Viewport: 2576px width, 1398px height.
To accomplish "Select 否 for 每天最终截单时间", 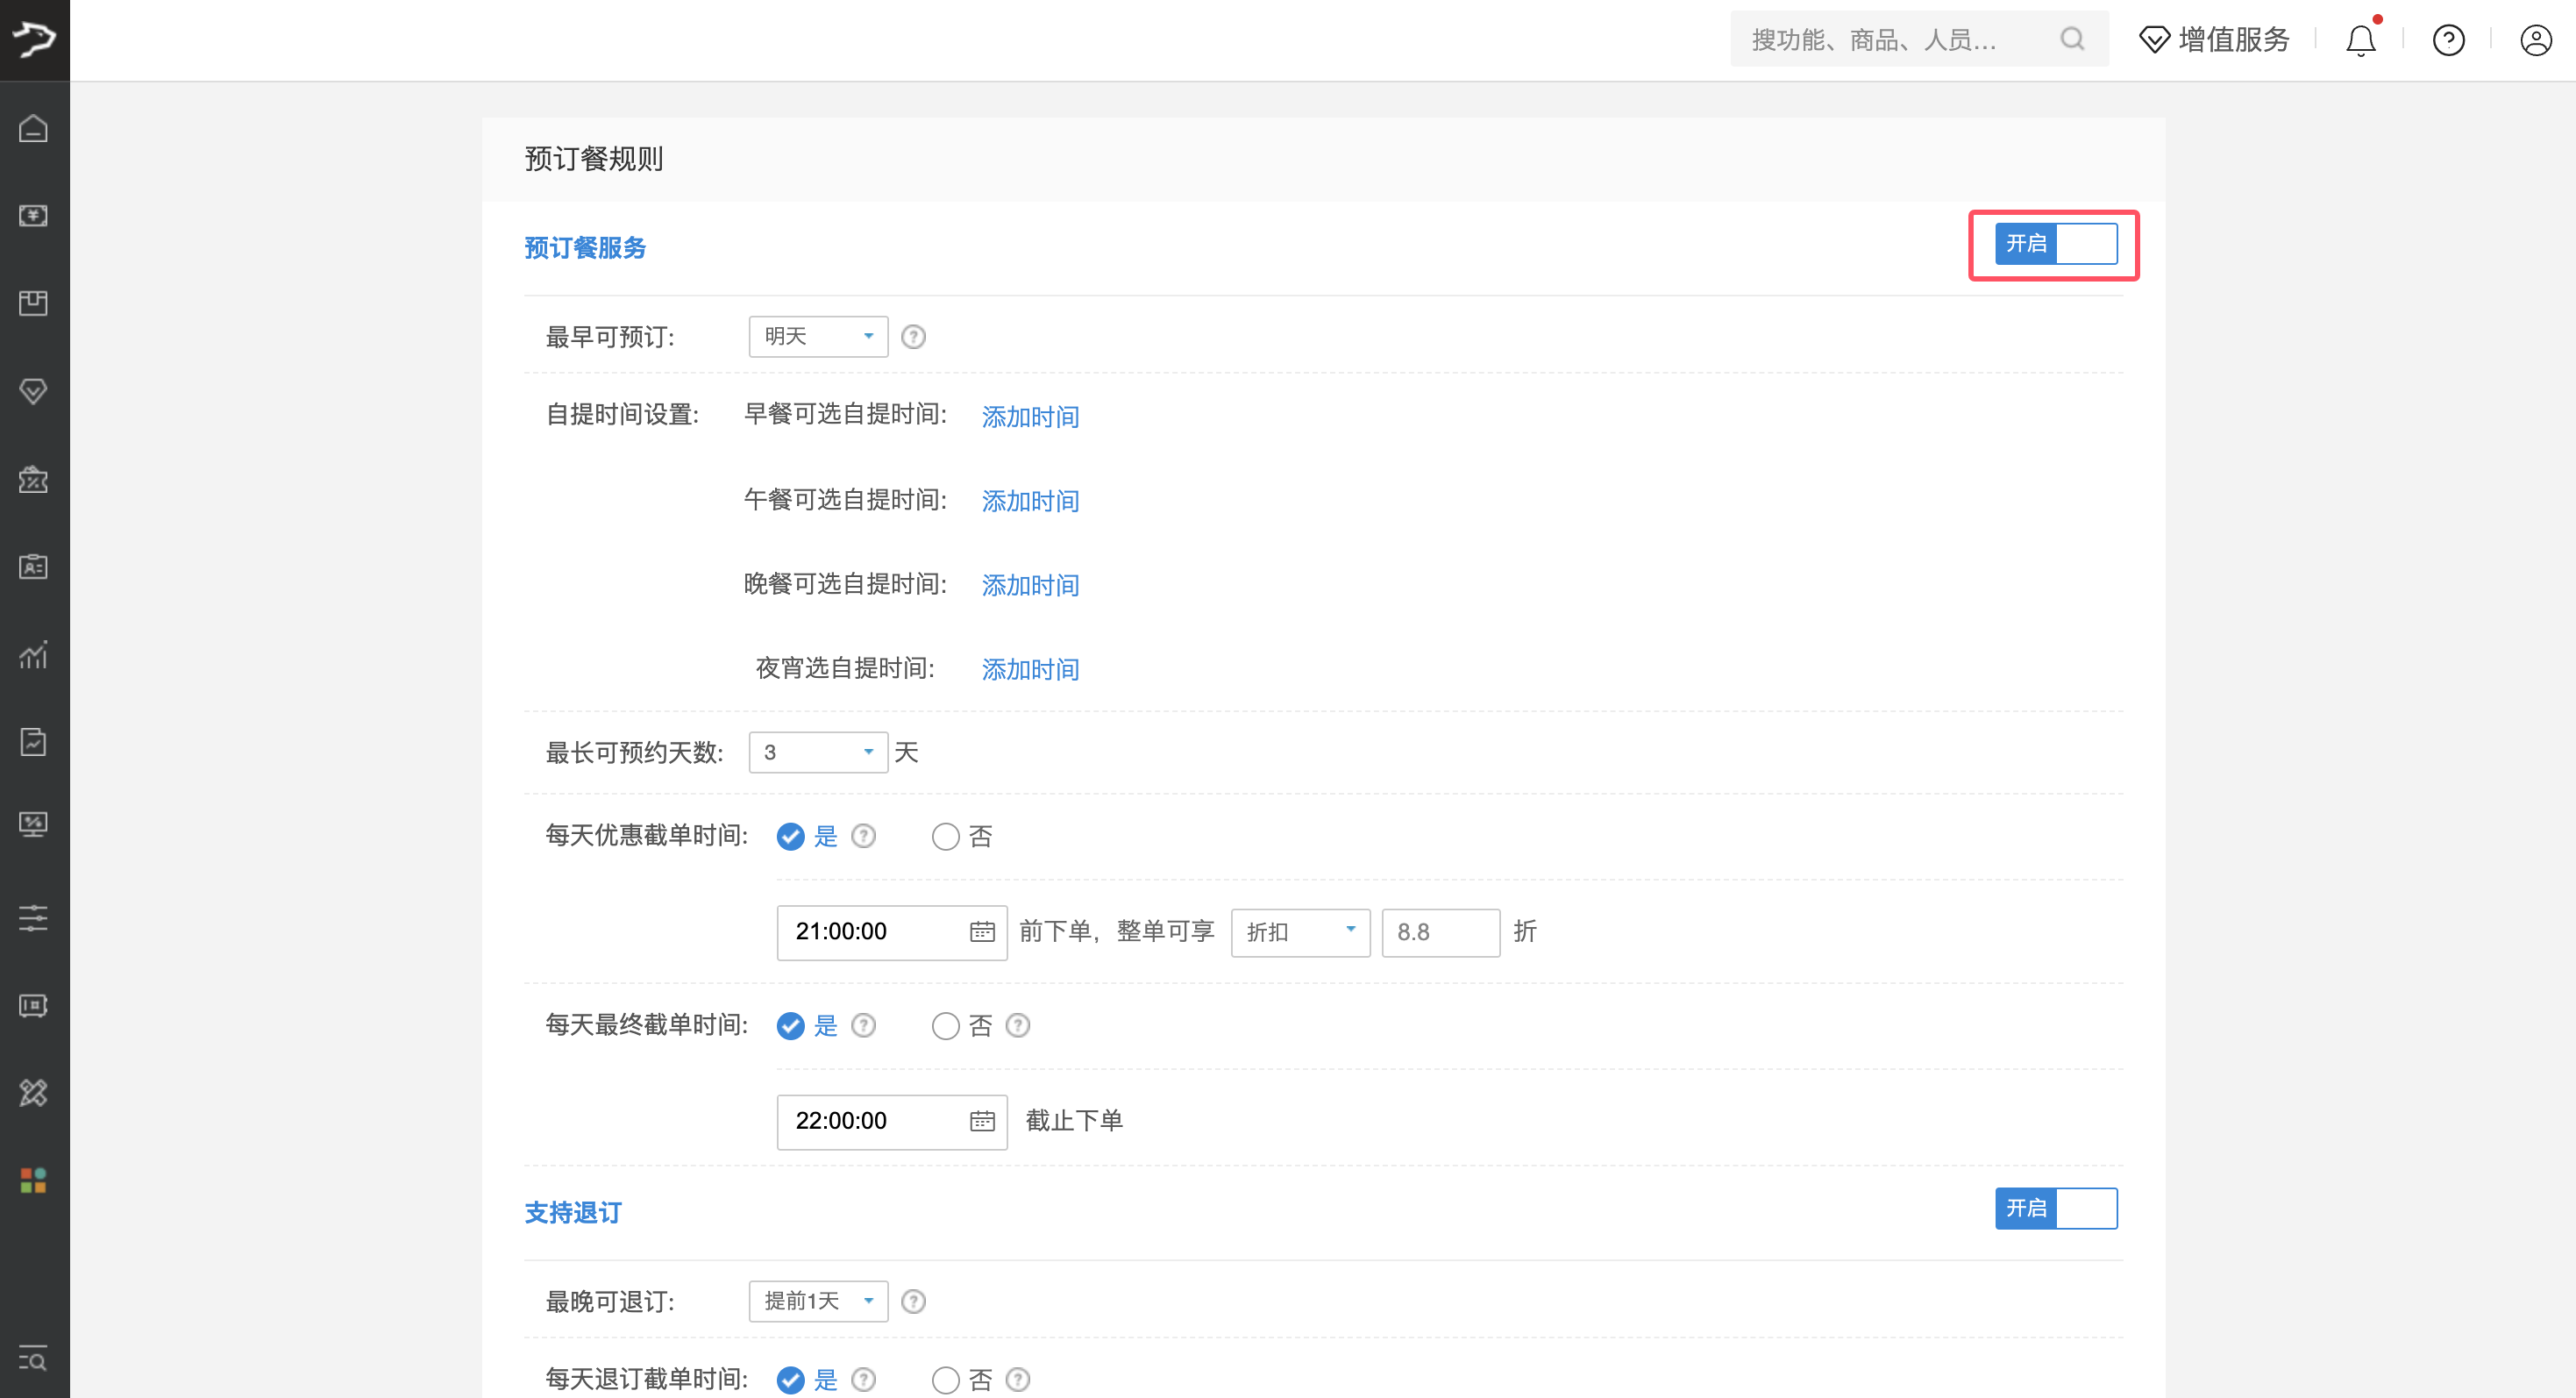I will (945, 1026).
